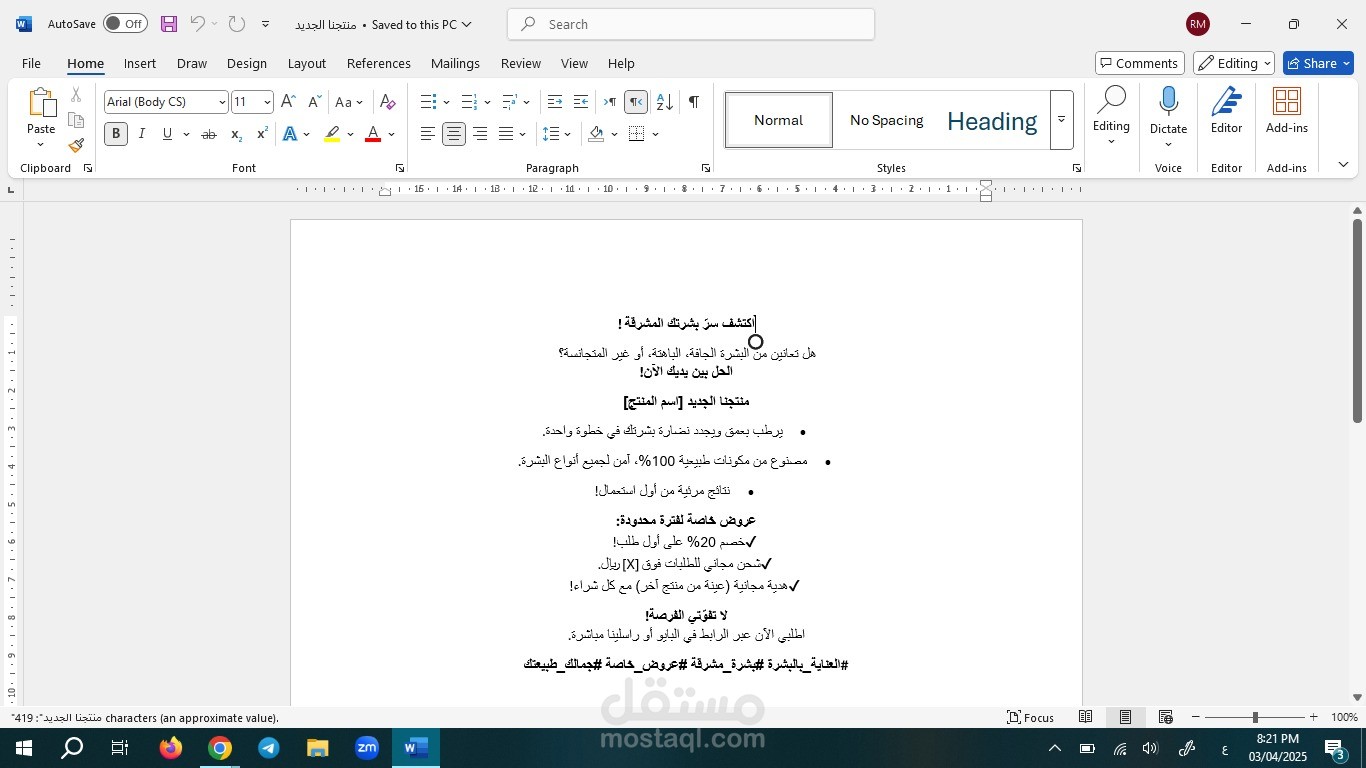Expand Styles gallery arrow
This screenshot has height=768, width=1366.
[1061, 120]
